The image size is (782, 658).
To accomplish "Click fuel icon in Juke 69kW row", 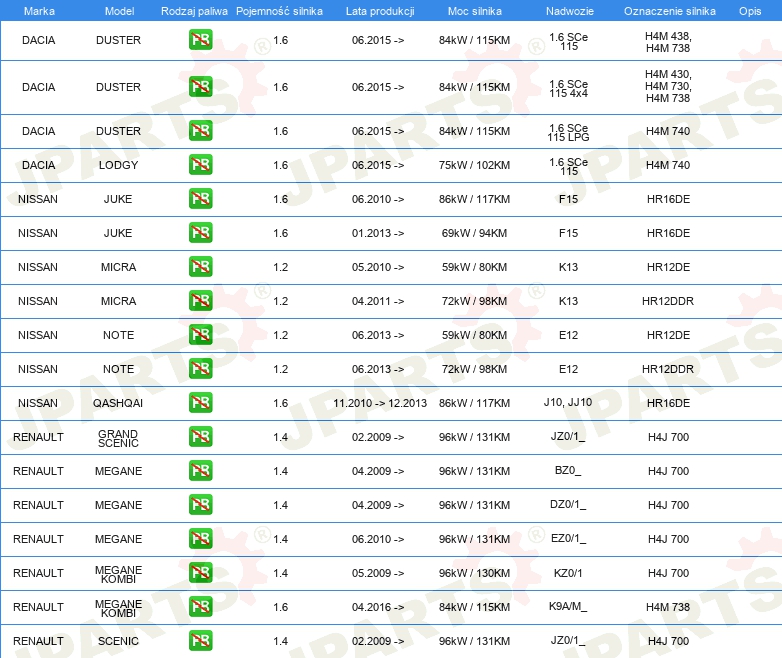I will [200, 233].
